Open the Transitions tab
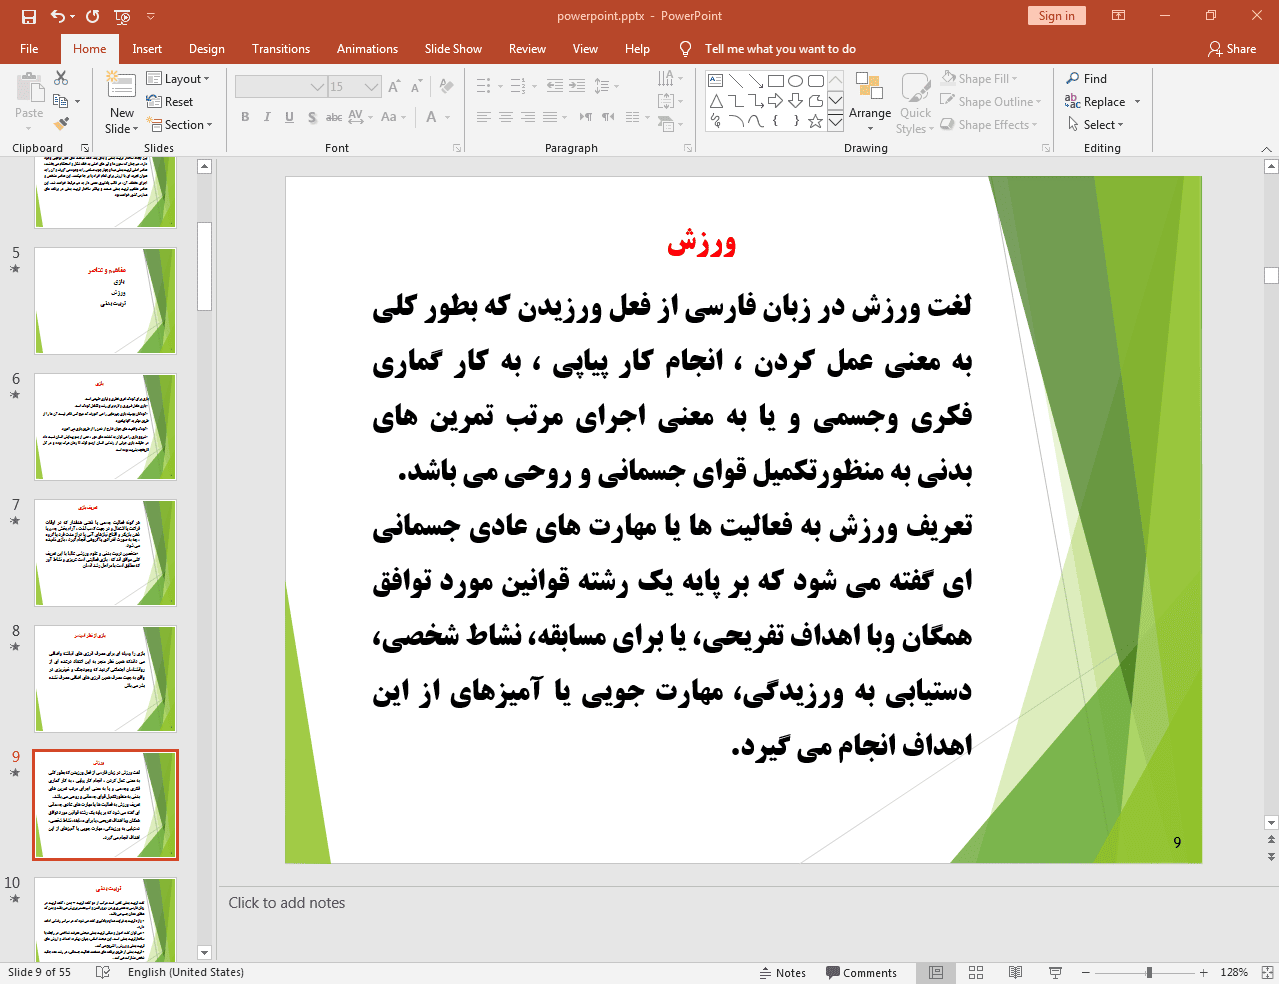 280,49
